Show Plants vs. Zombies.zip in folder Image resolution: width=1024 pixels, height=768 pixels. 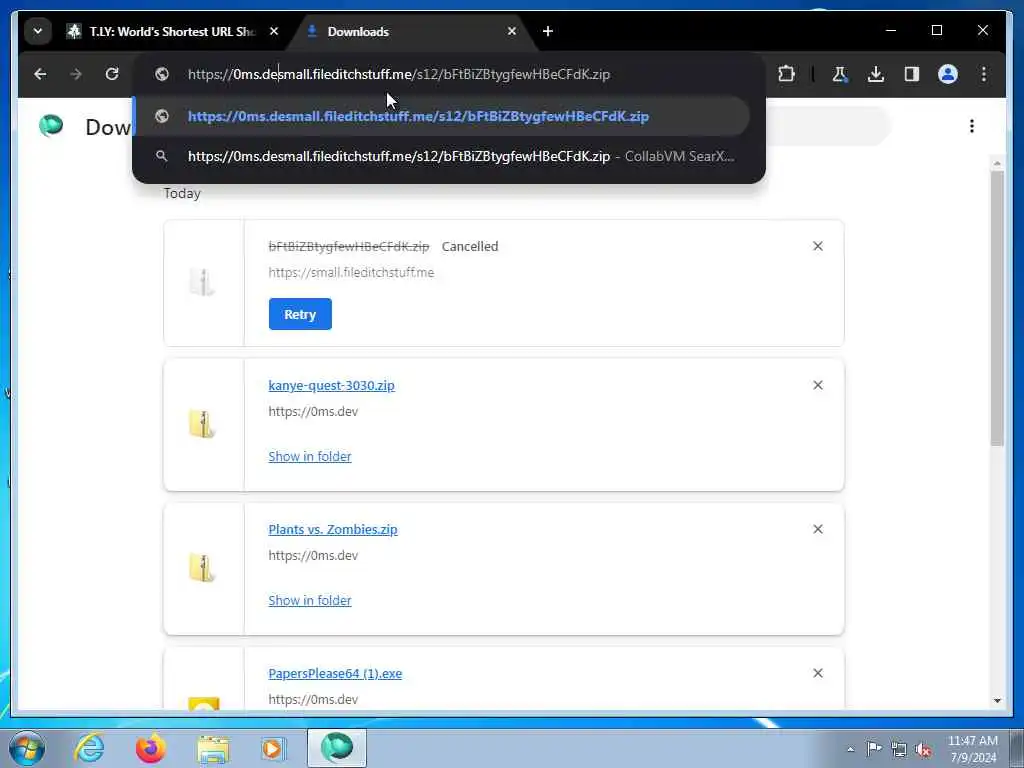point(310,600)
